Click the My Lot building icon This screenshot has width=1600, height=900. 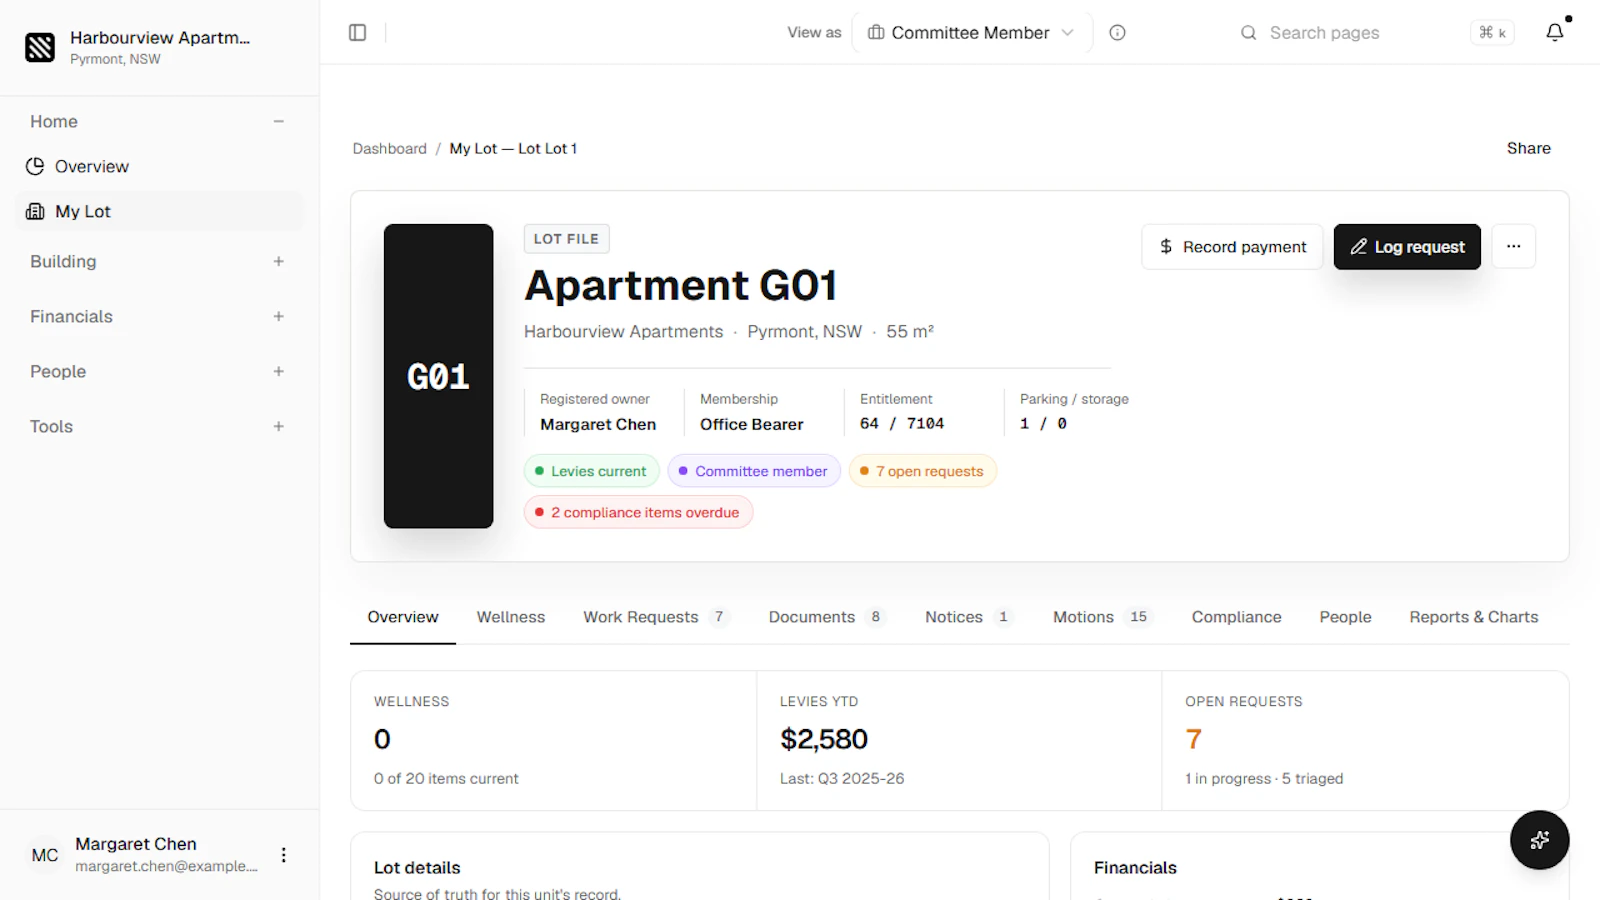click(35, 211)
